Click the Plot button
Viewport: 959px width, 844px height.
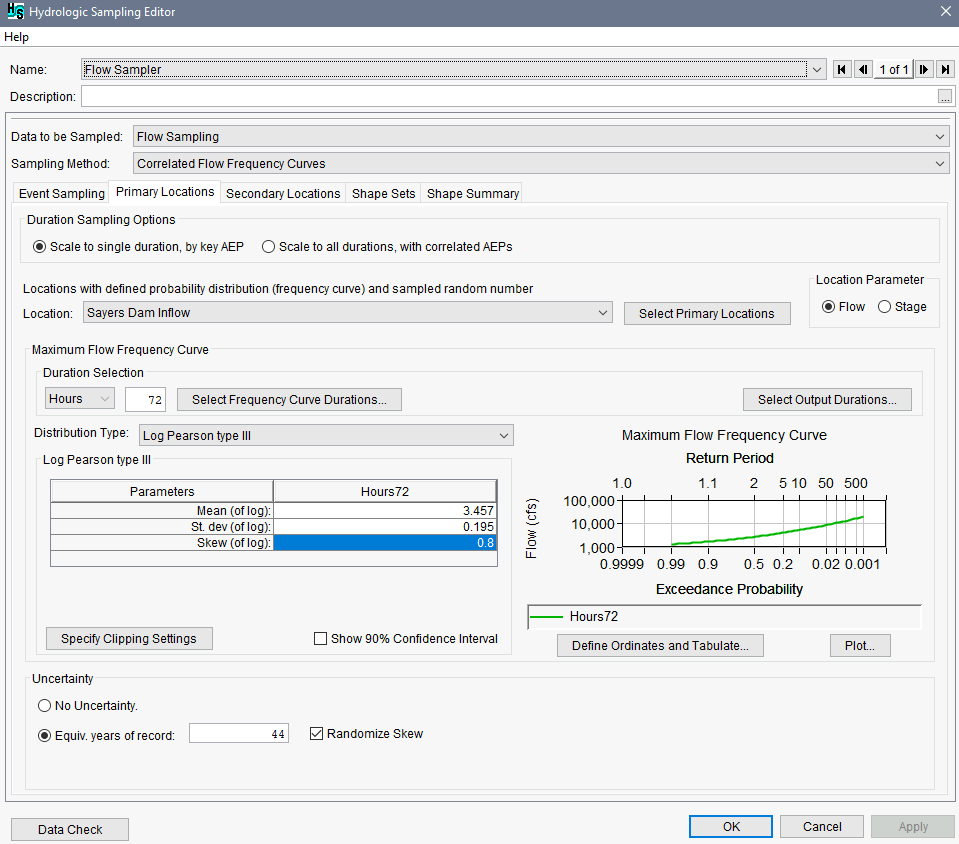(x=860, y=645)
